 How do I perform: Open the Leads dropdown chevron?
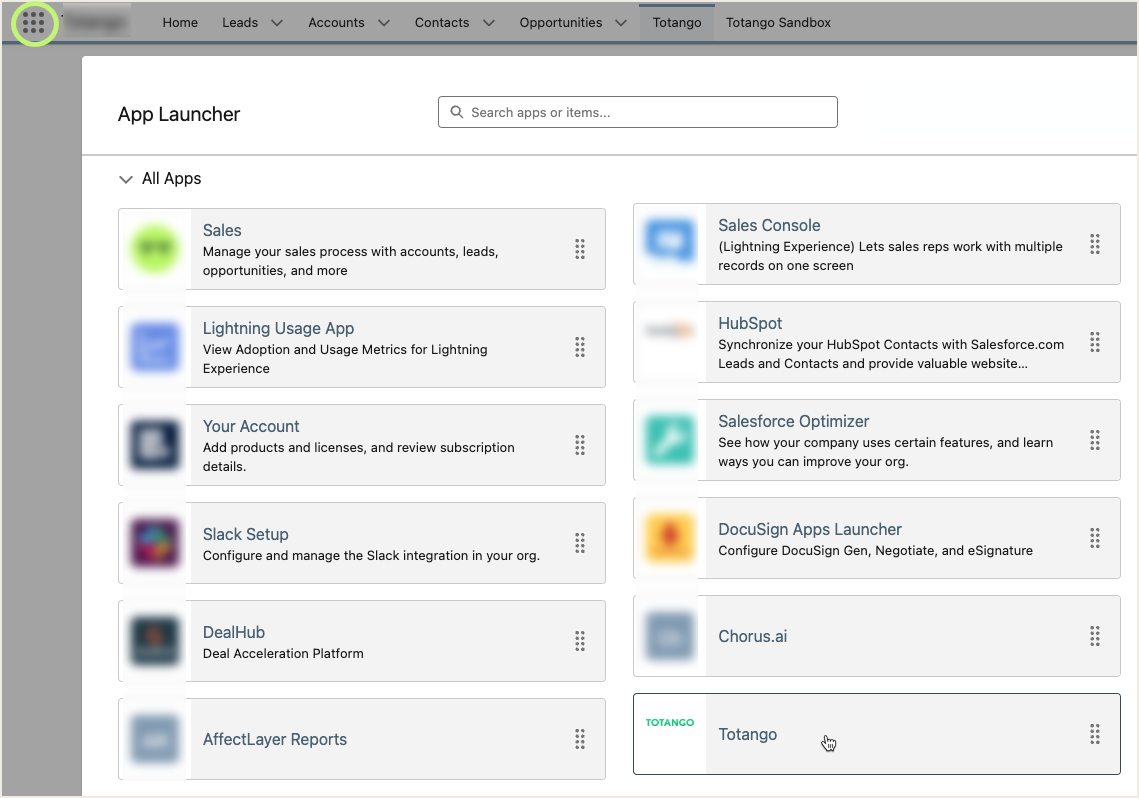(x=277, y=23)
